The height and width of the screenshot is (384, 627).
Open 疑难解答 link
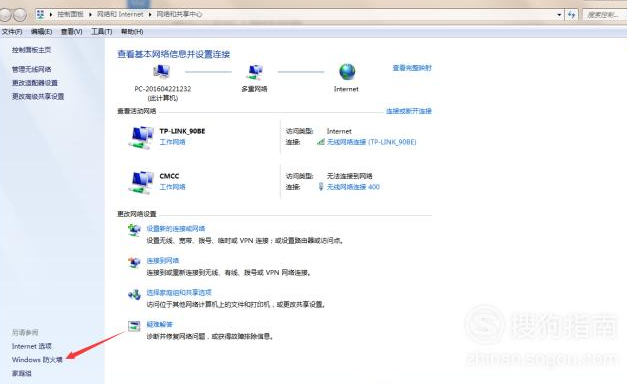pos(159,324)
